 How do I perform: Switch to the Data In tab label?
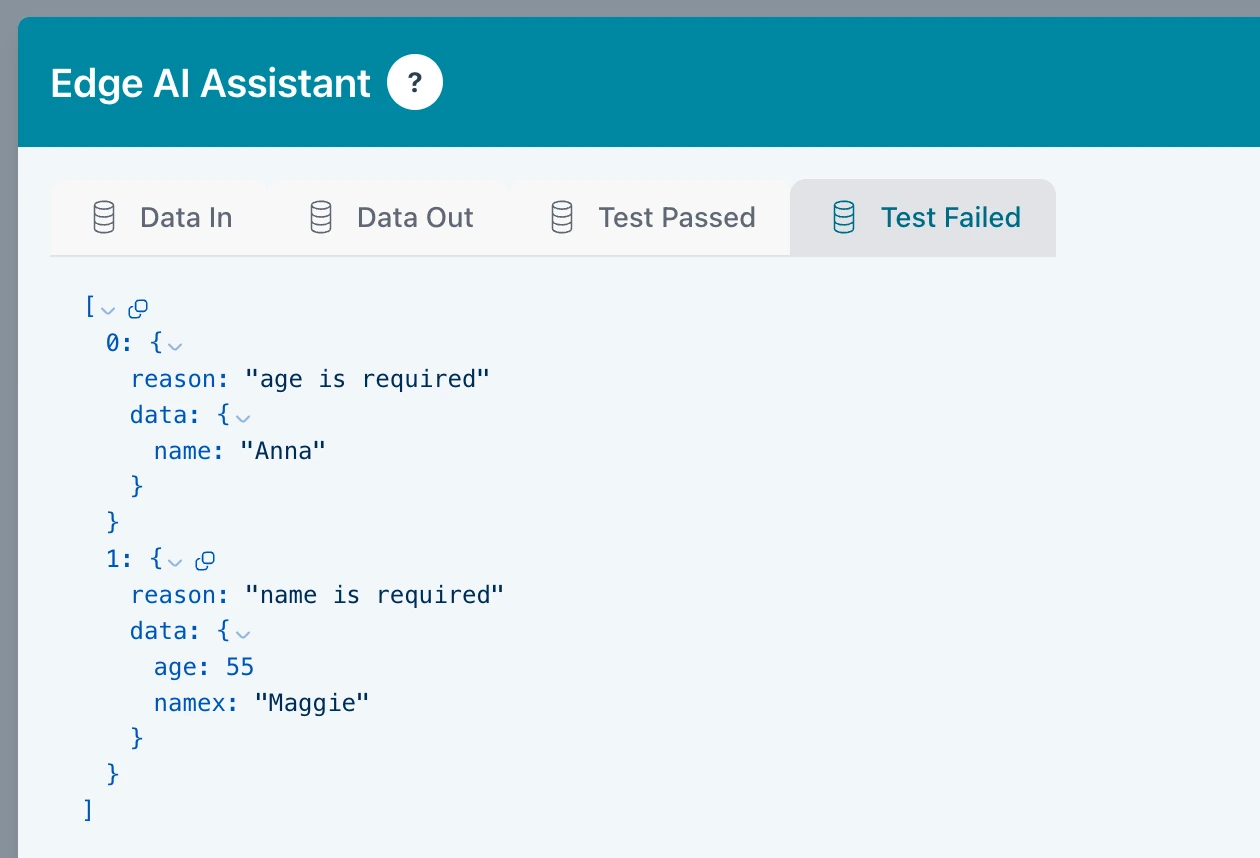click(x=186, y=217)
